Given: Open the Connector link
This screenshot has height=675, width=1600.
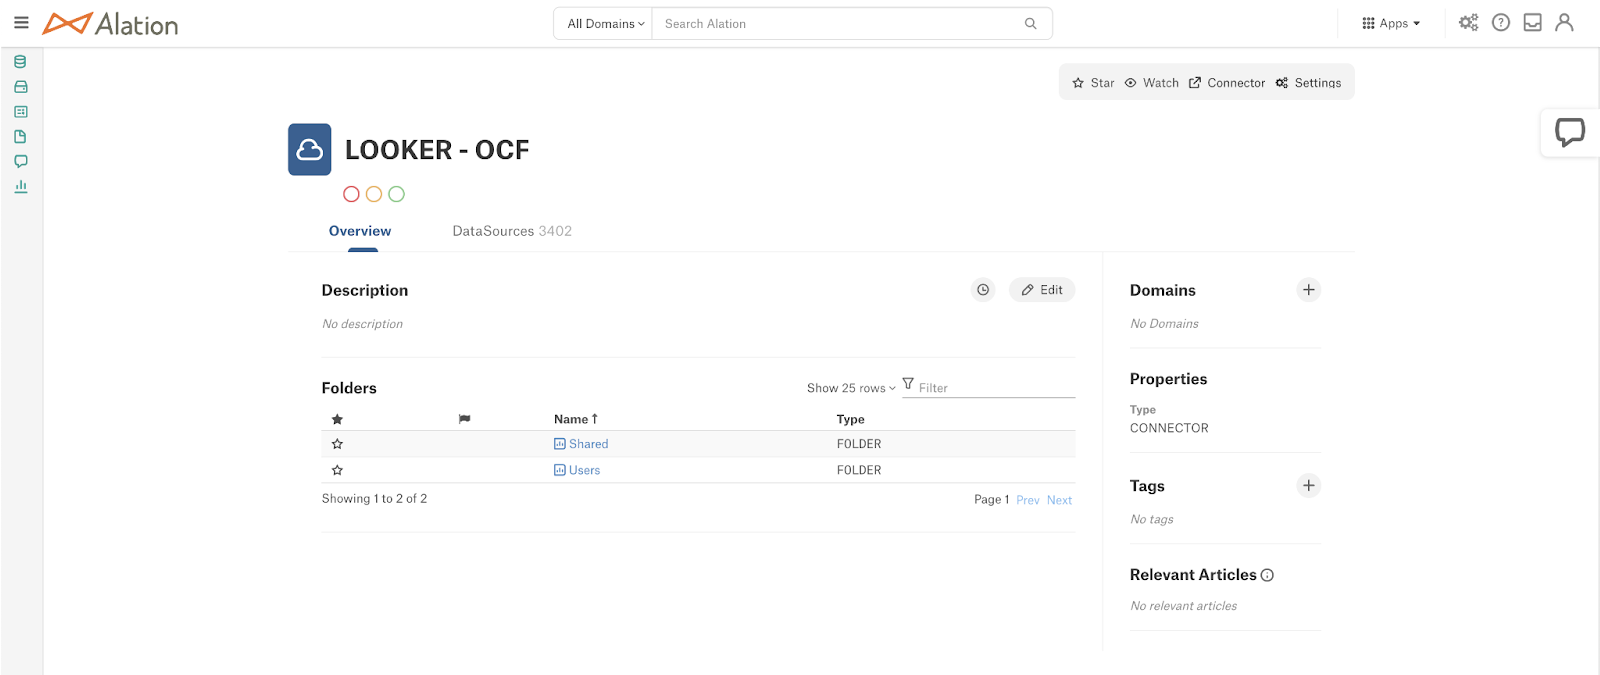Looking at the screenshot, I should (1227, 83).
